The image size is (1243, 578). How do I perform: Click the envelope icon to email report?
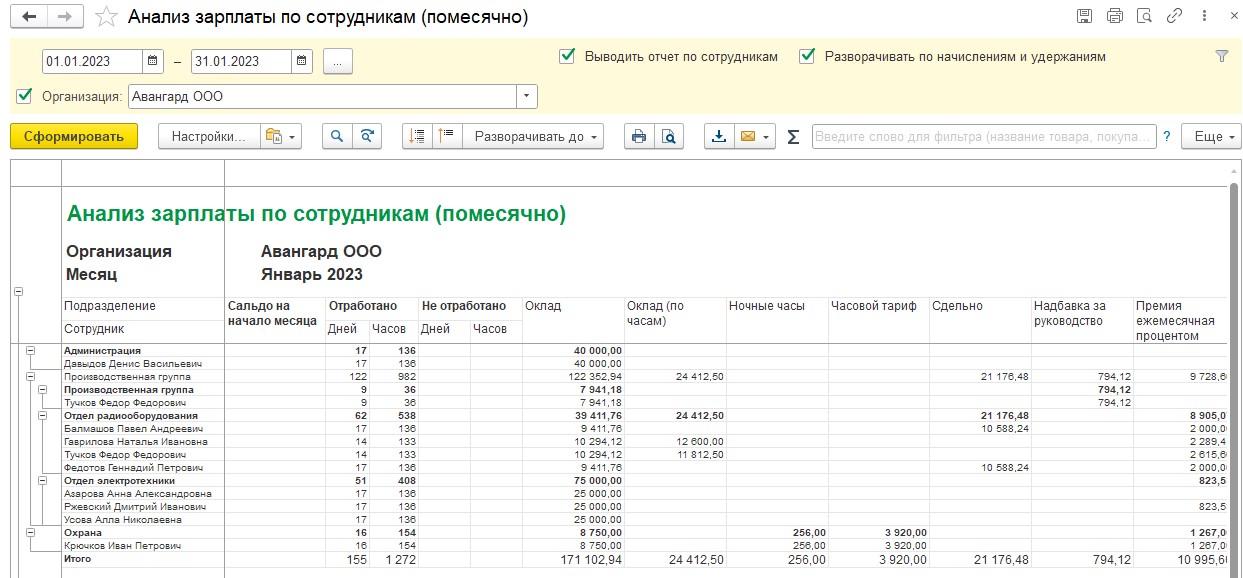pyautogui.click(x=754, y=137)
